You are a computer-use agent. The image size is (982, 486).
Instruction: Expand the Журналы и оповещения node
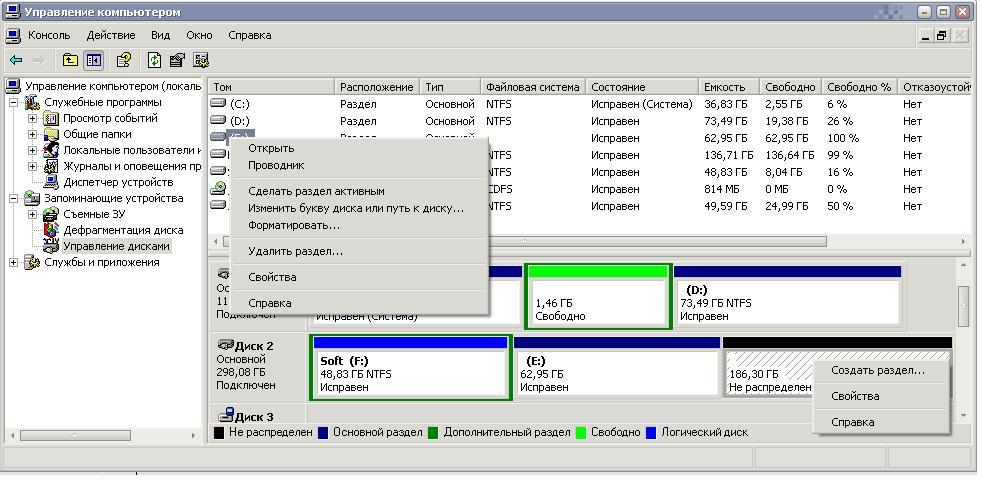pyautogui.click(x=33, y=167)
